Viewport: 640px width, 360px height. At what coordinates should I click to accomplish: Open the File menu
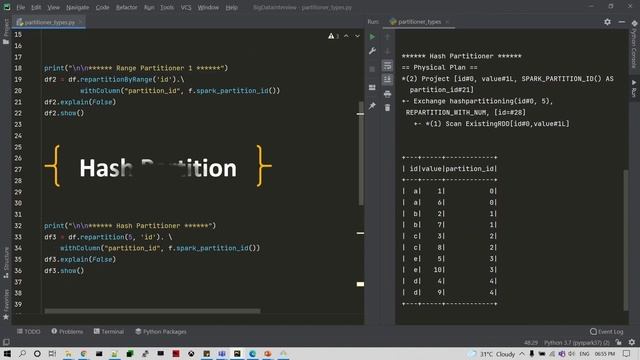point(20,7)
